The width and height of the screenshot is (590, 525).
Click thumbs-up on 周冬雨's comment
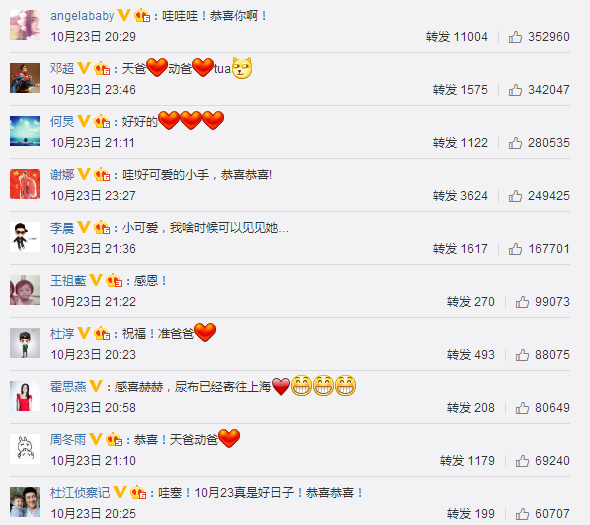coord(522,461)
